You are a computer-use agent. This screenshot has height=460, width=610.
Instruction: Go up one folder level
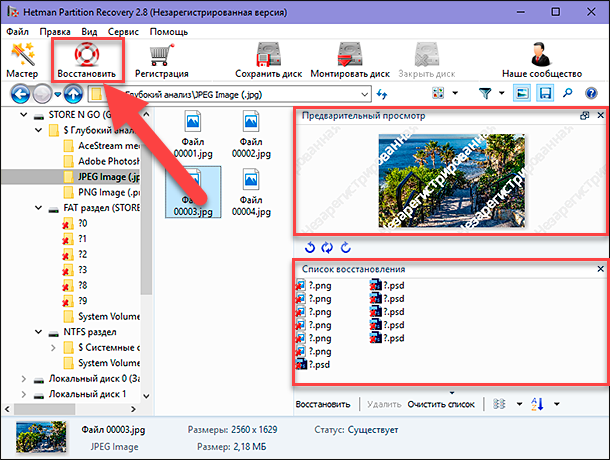coord(73,94)
